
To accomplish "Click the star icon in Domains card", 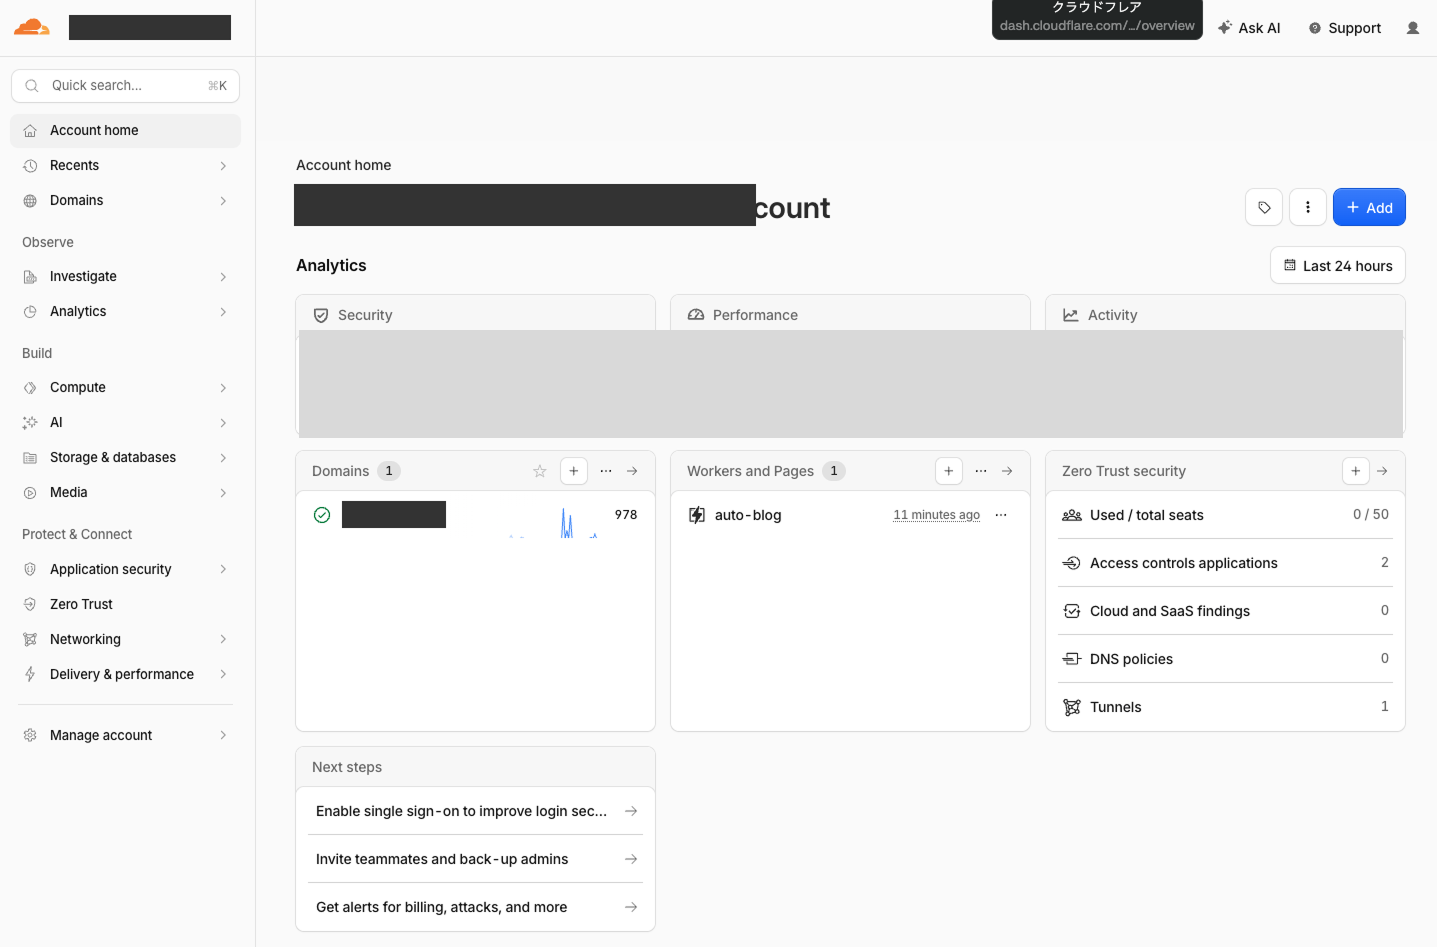I will [540, 471].
